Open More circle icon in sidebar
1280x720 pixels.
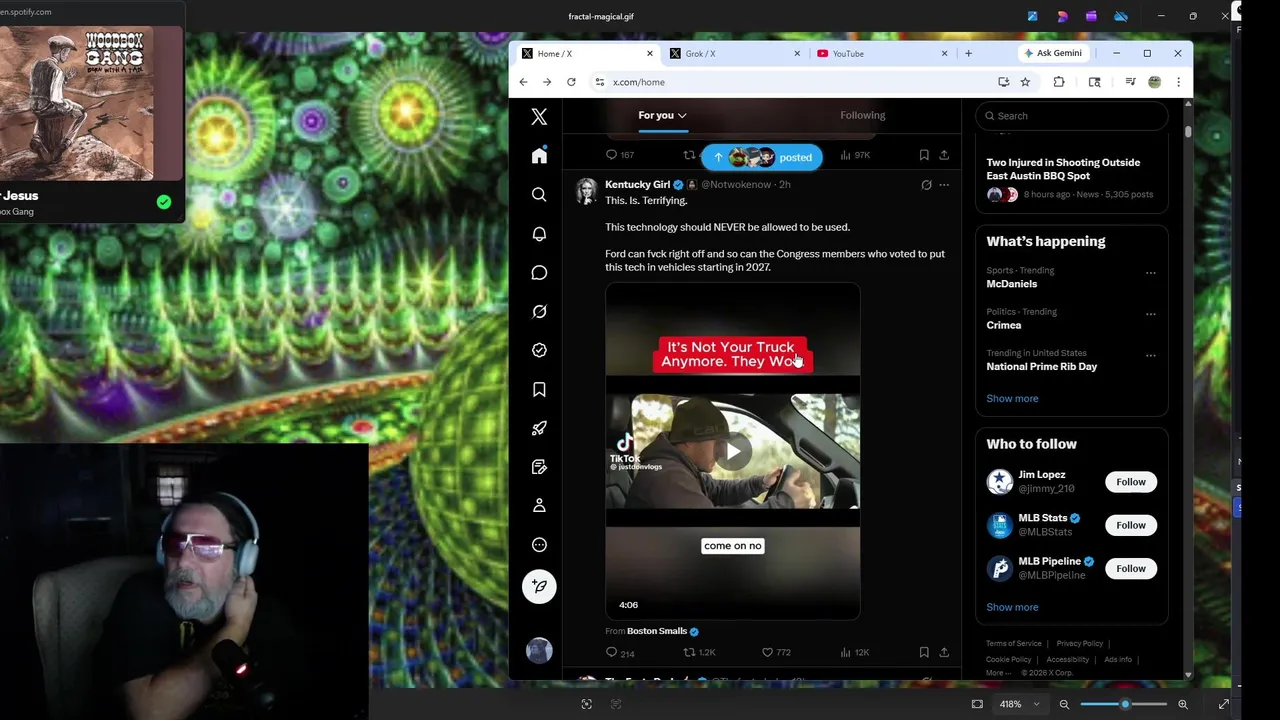click(x=539, y=545)
